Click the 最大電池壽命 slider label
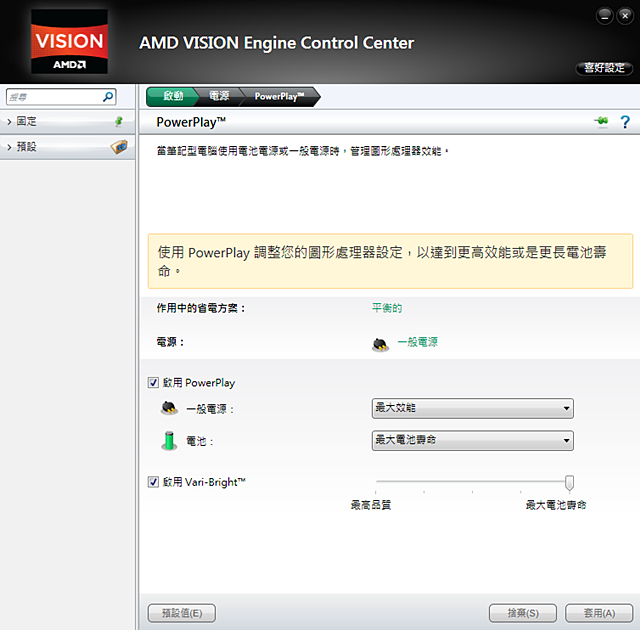Screen dimensions: 640x630 pyautogui.click(x=556, y=505)
